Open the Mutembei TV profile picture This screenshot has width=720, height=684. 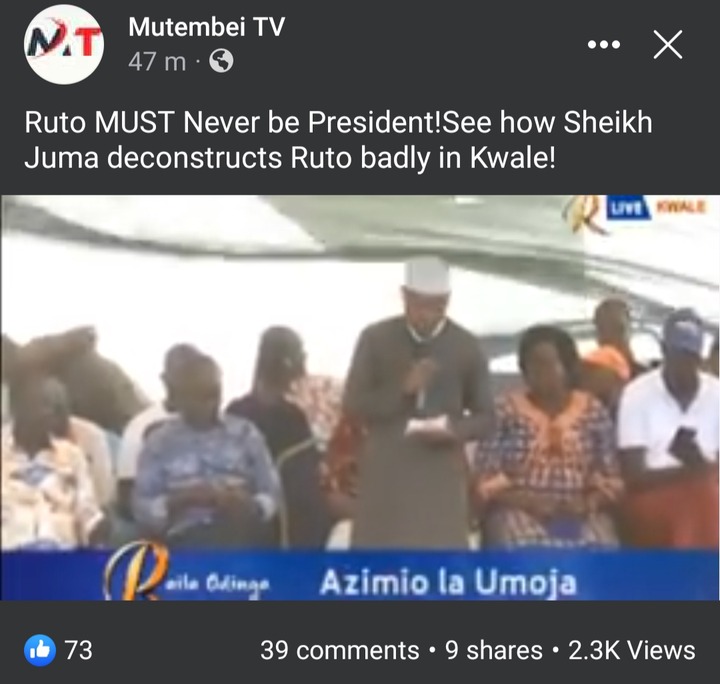(63, 45)
